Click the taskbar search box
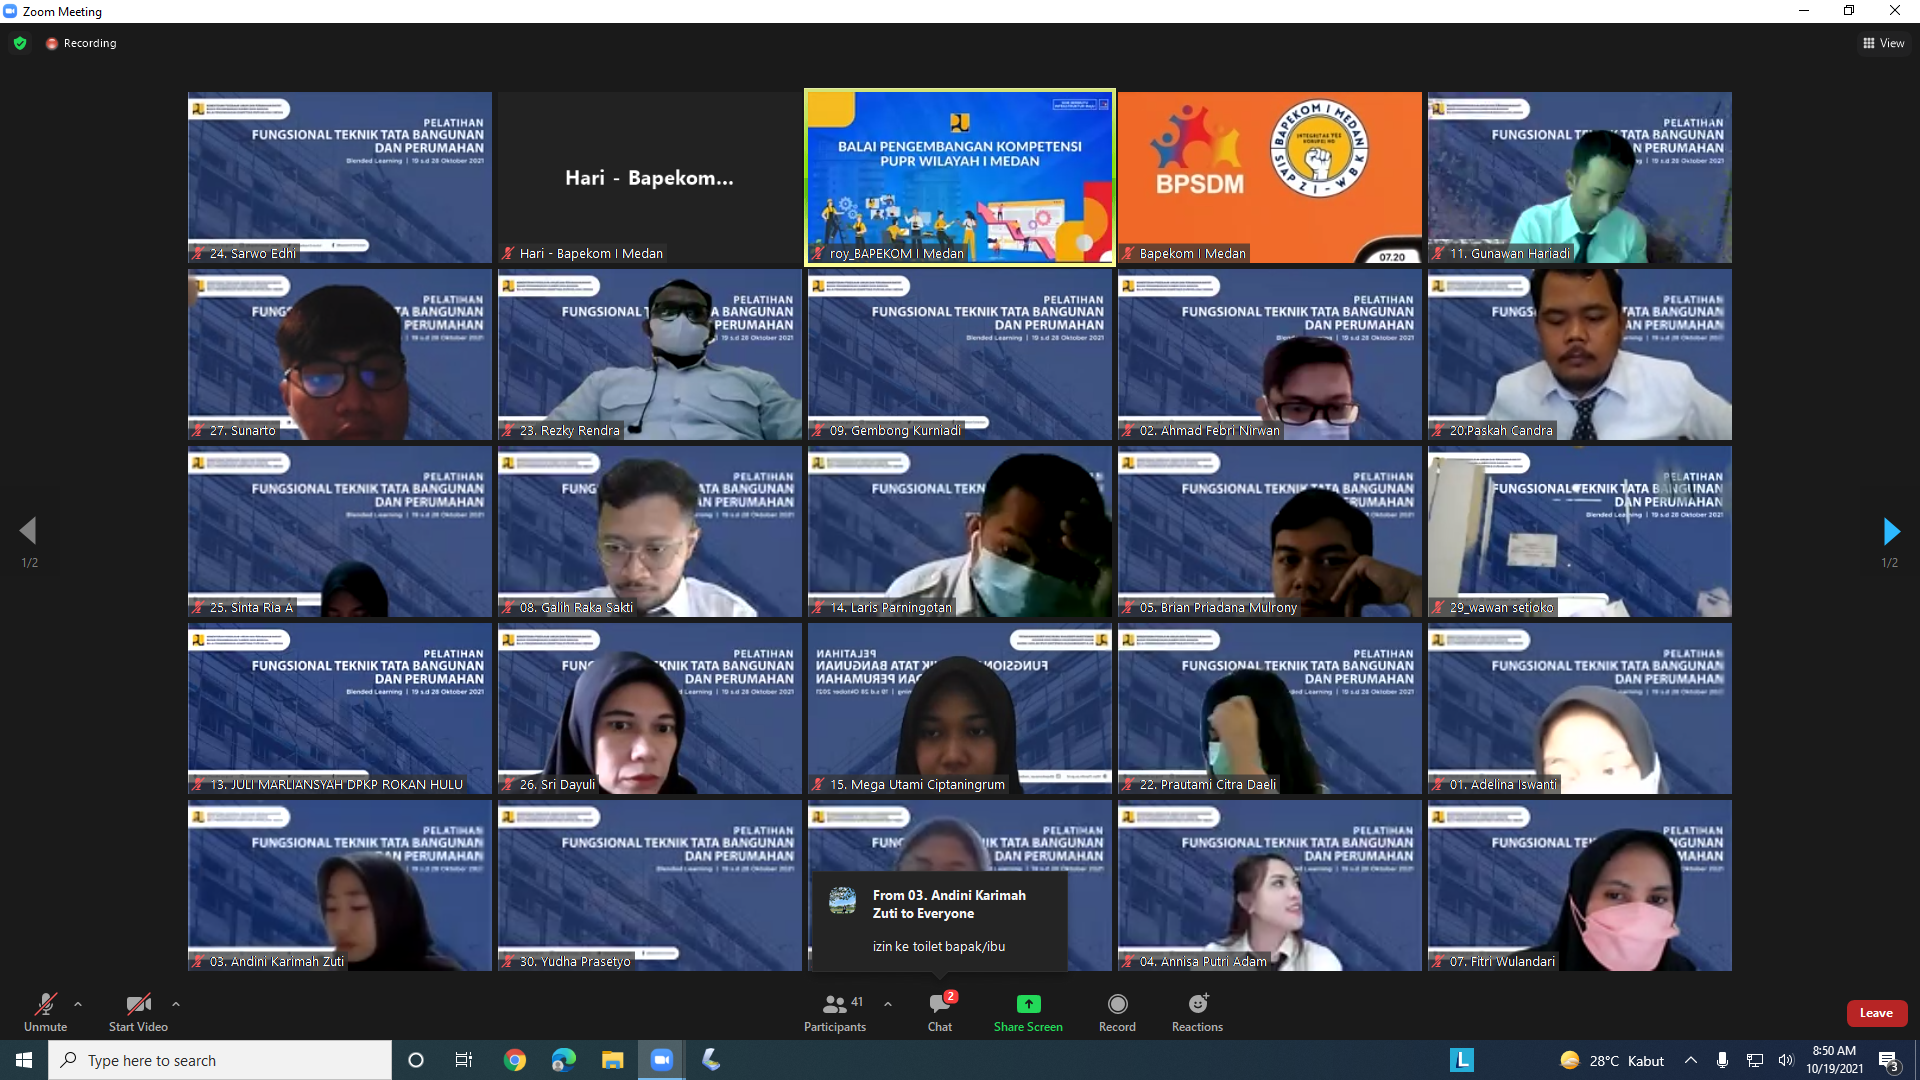 tap(220, 1060)
